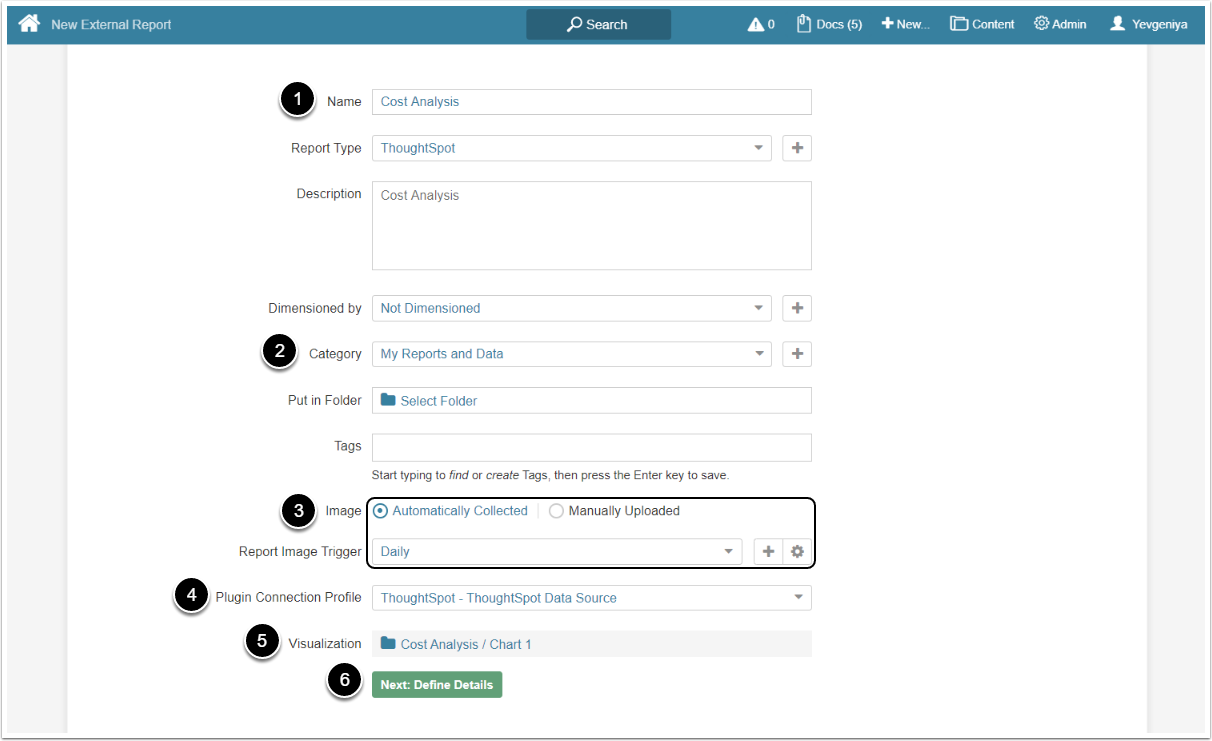Open the Category dropdown list

point(759,354)
